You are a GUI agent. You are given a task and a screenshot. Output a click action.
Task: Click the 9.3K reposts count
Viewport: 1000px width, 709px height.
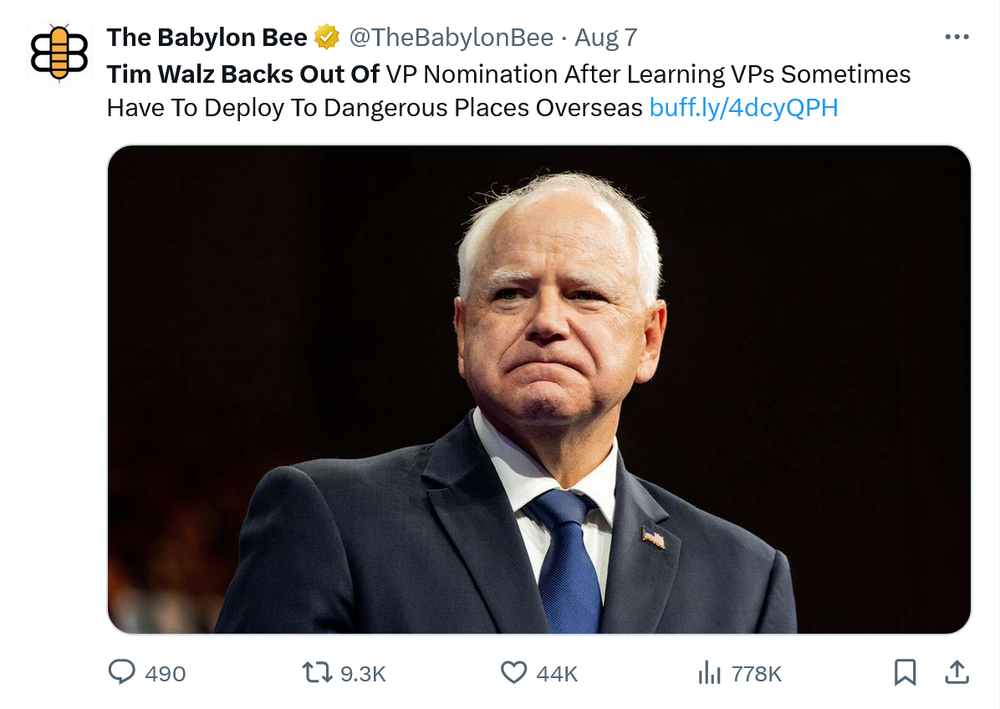[x=363, y=673]
